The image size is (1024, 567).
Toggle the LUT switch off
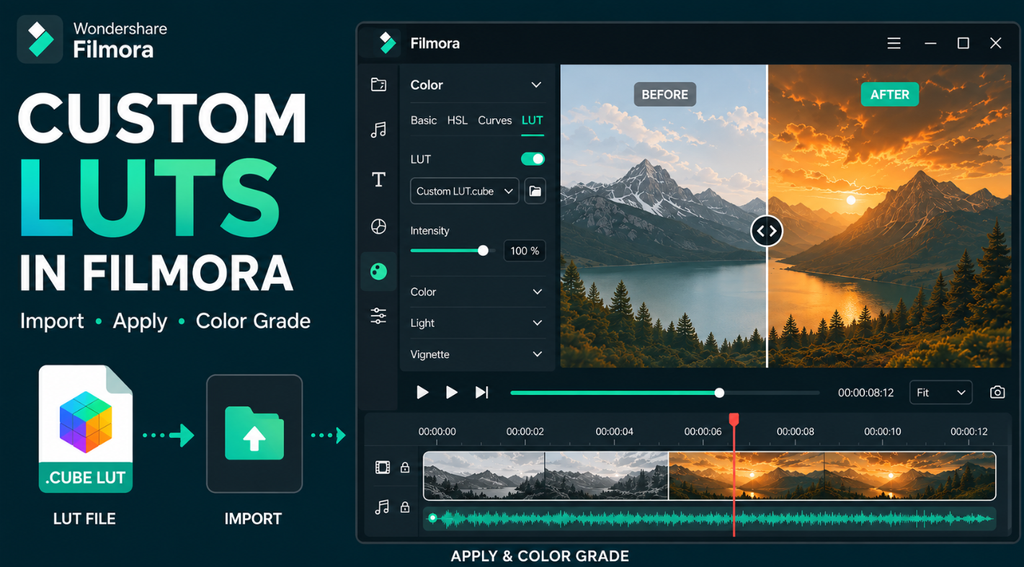click(532, 159)
